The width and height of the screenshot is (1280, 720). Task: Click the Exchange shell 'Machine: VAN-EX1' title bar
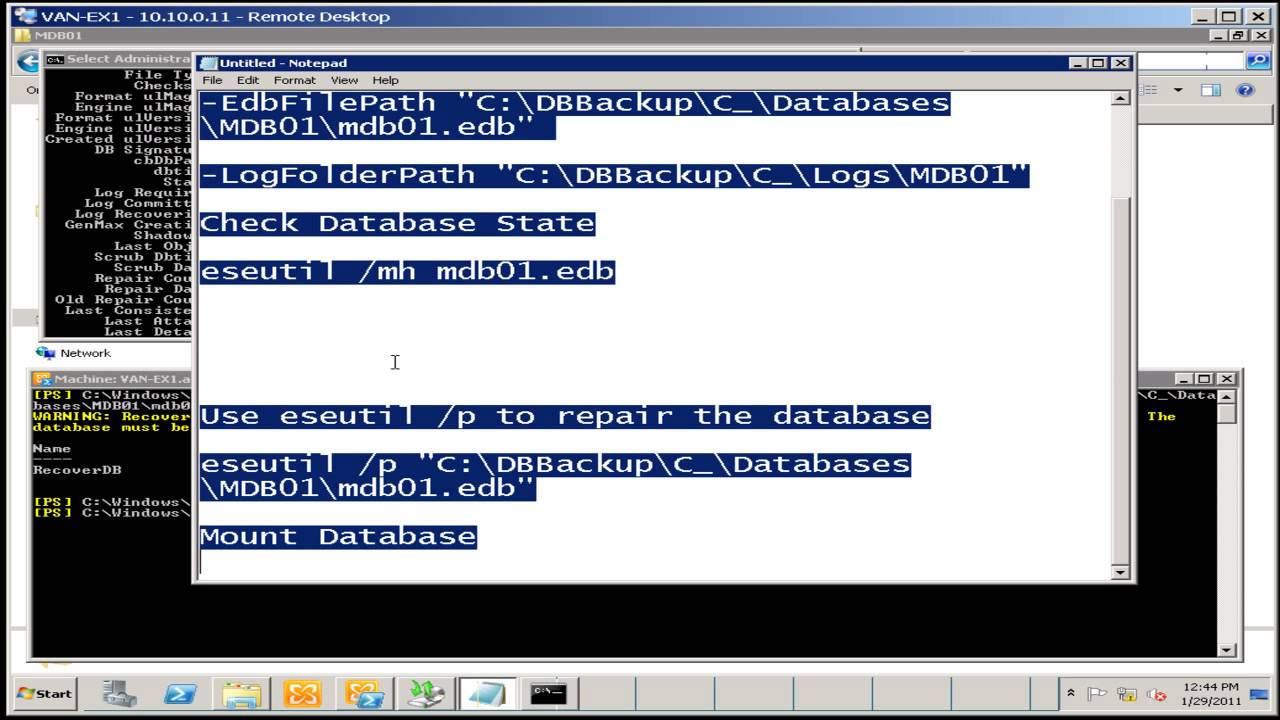pyautogui.click(x=113, y=379)
